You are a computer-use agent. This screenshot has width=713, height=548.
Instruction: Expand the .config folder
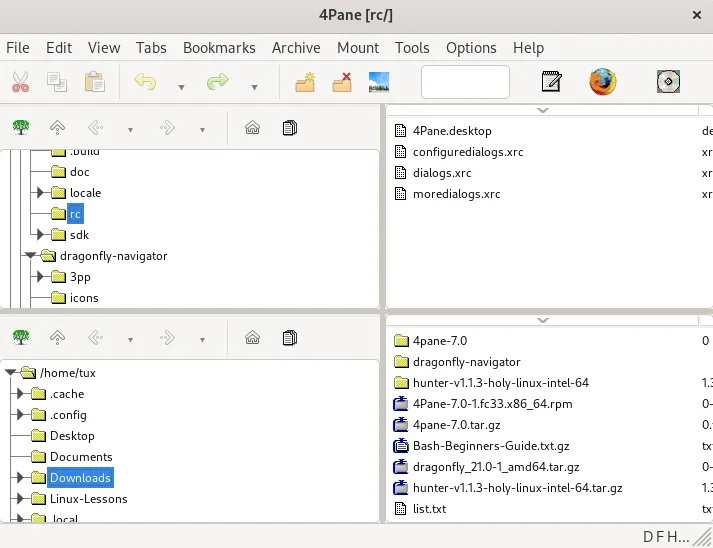click(x=20, y=414)
